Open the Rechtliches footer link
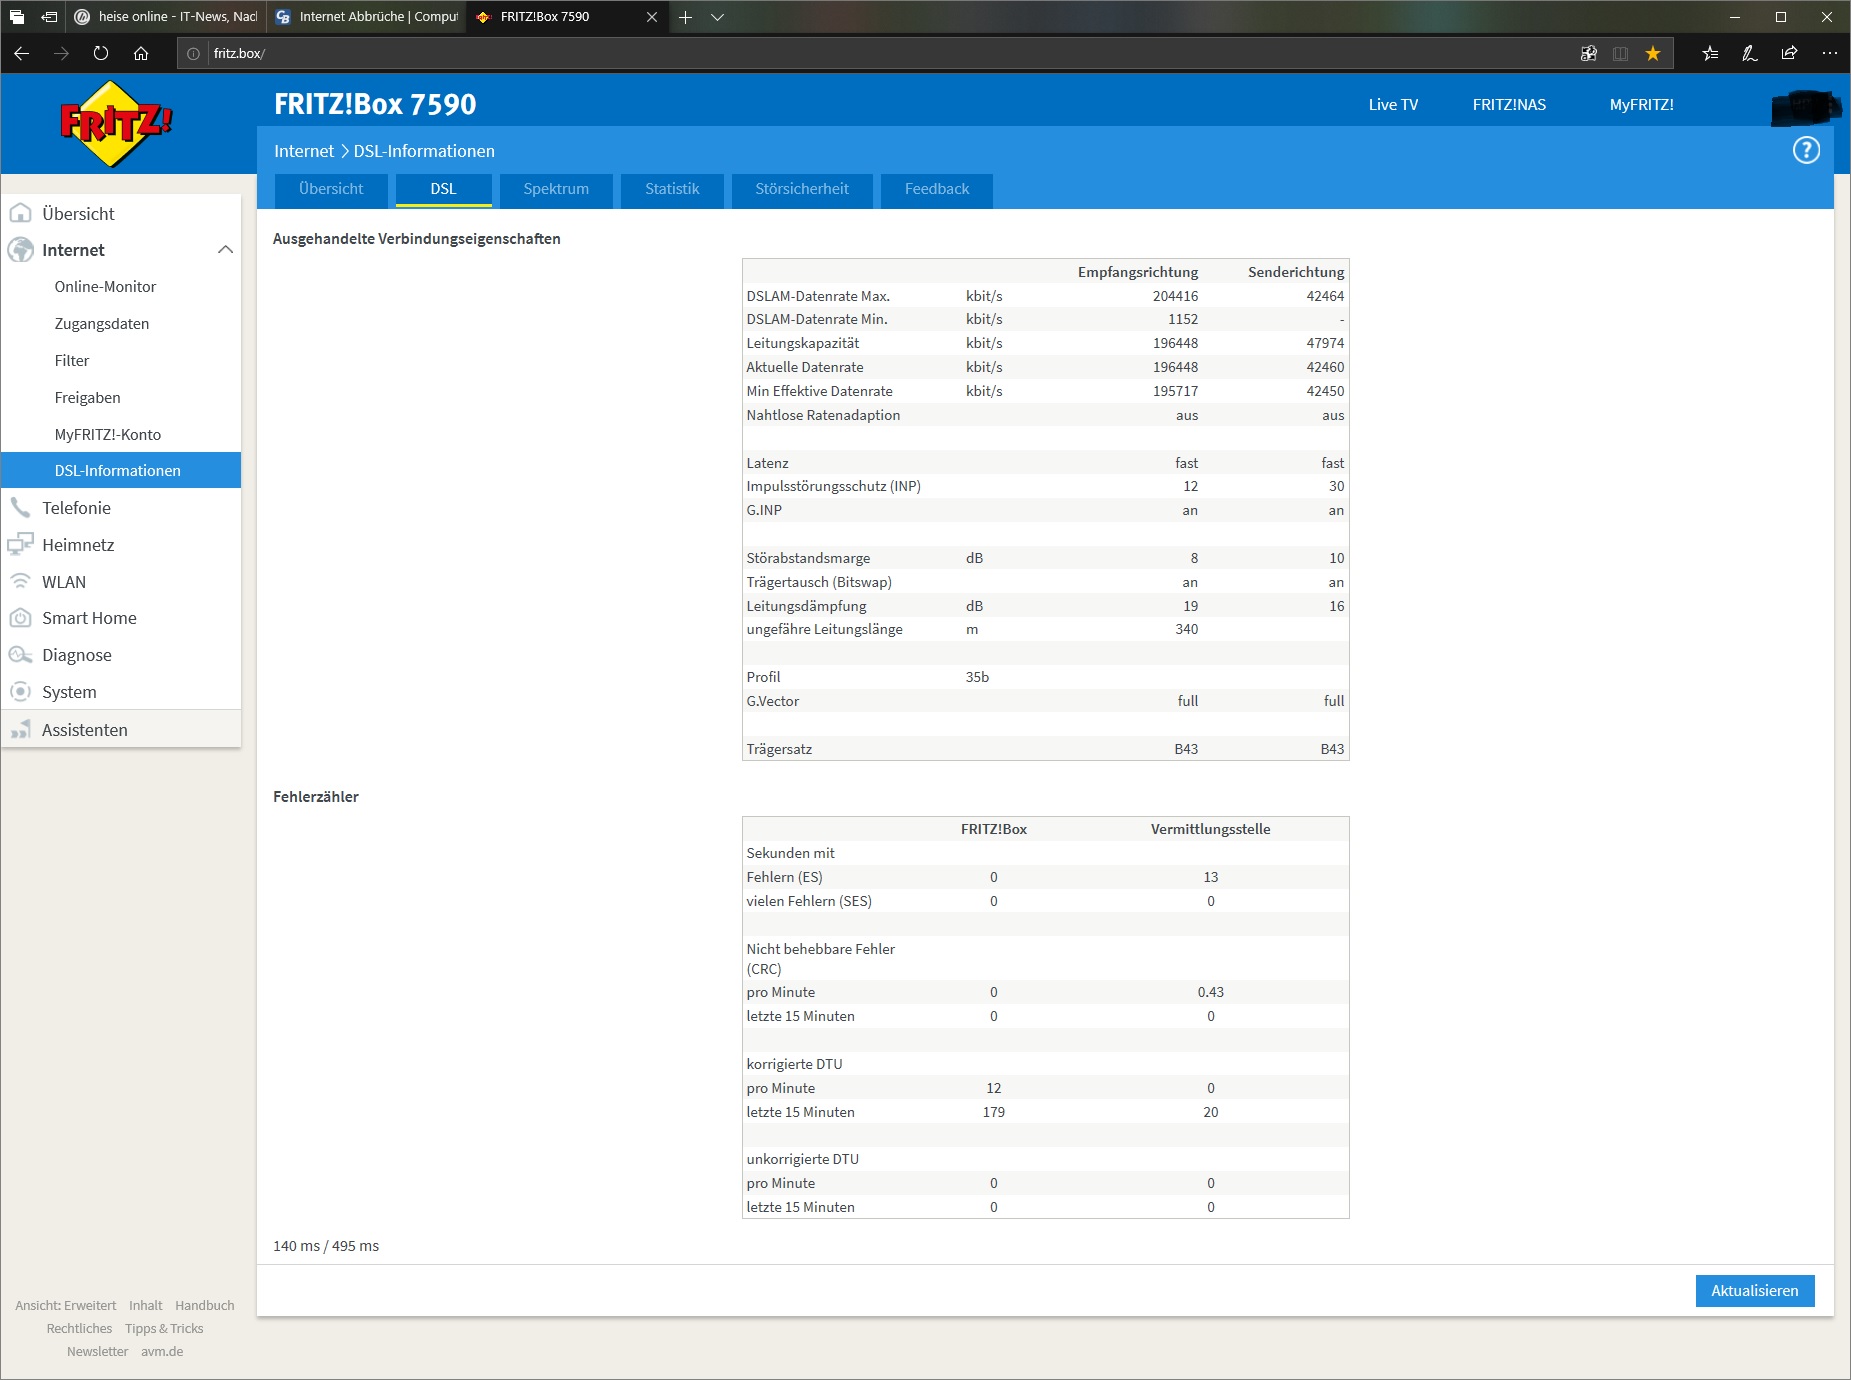The image size is (1851, 1380). (x=79, y=1328)
